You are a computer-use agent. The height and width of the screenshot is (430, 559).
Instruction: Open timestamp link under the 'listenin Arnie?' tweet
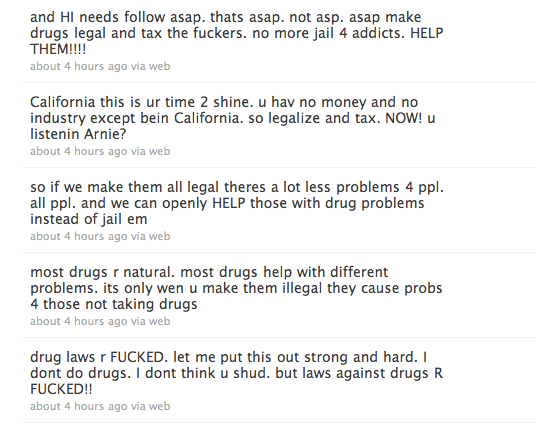click(78, 151)
